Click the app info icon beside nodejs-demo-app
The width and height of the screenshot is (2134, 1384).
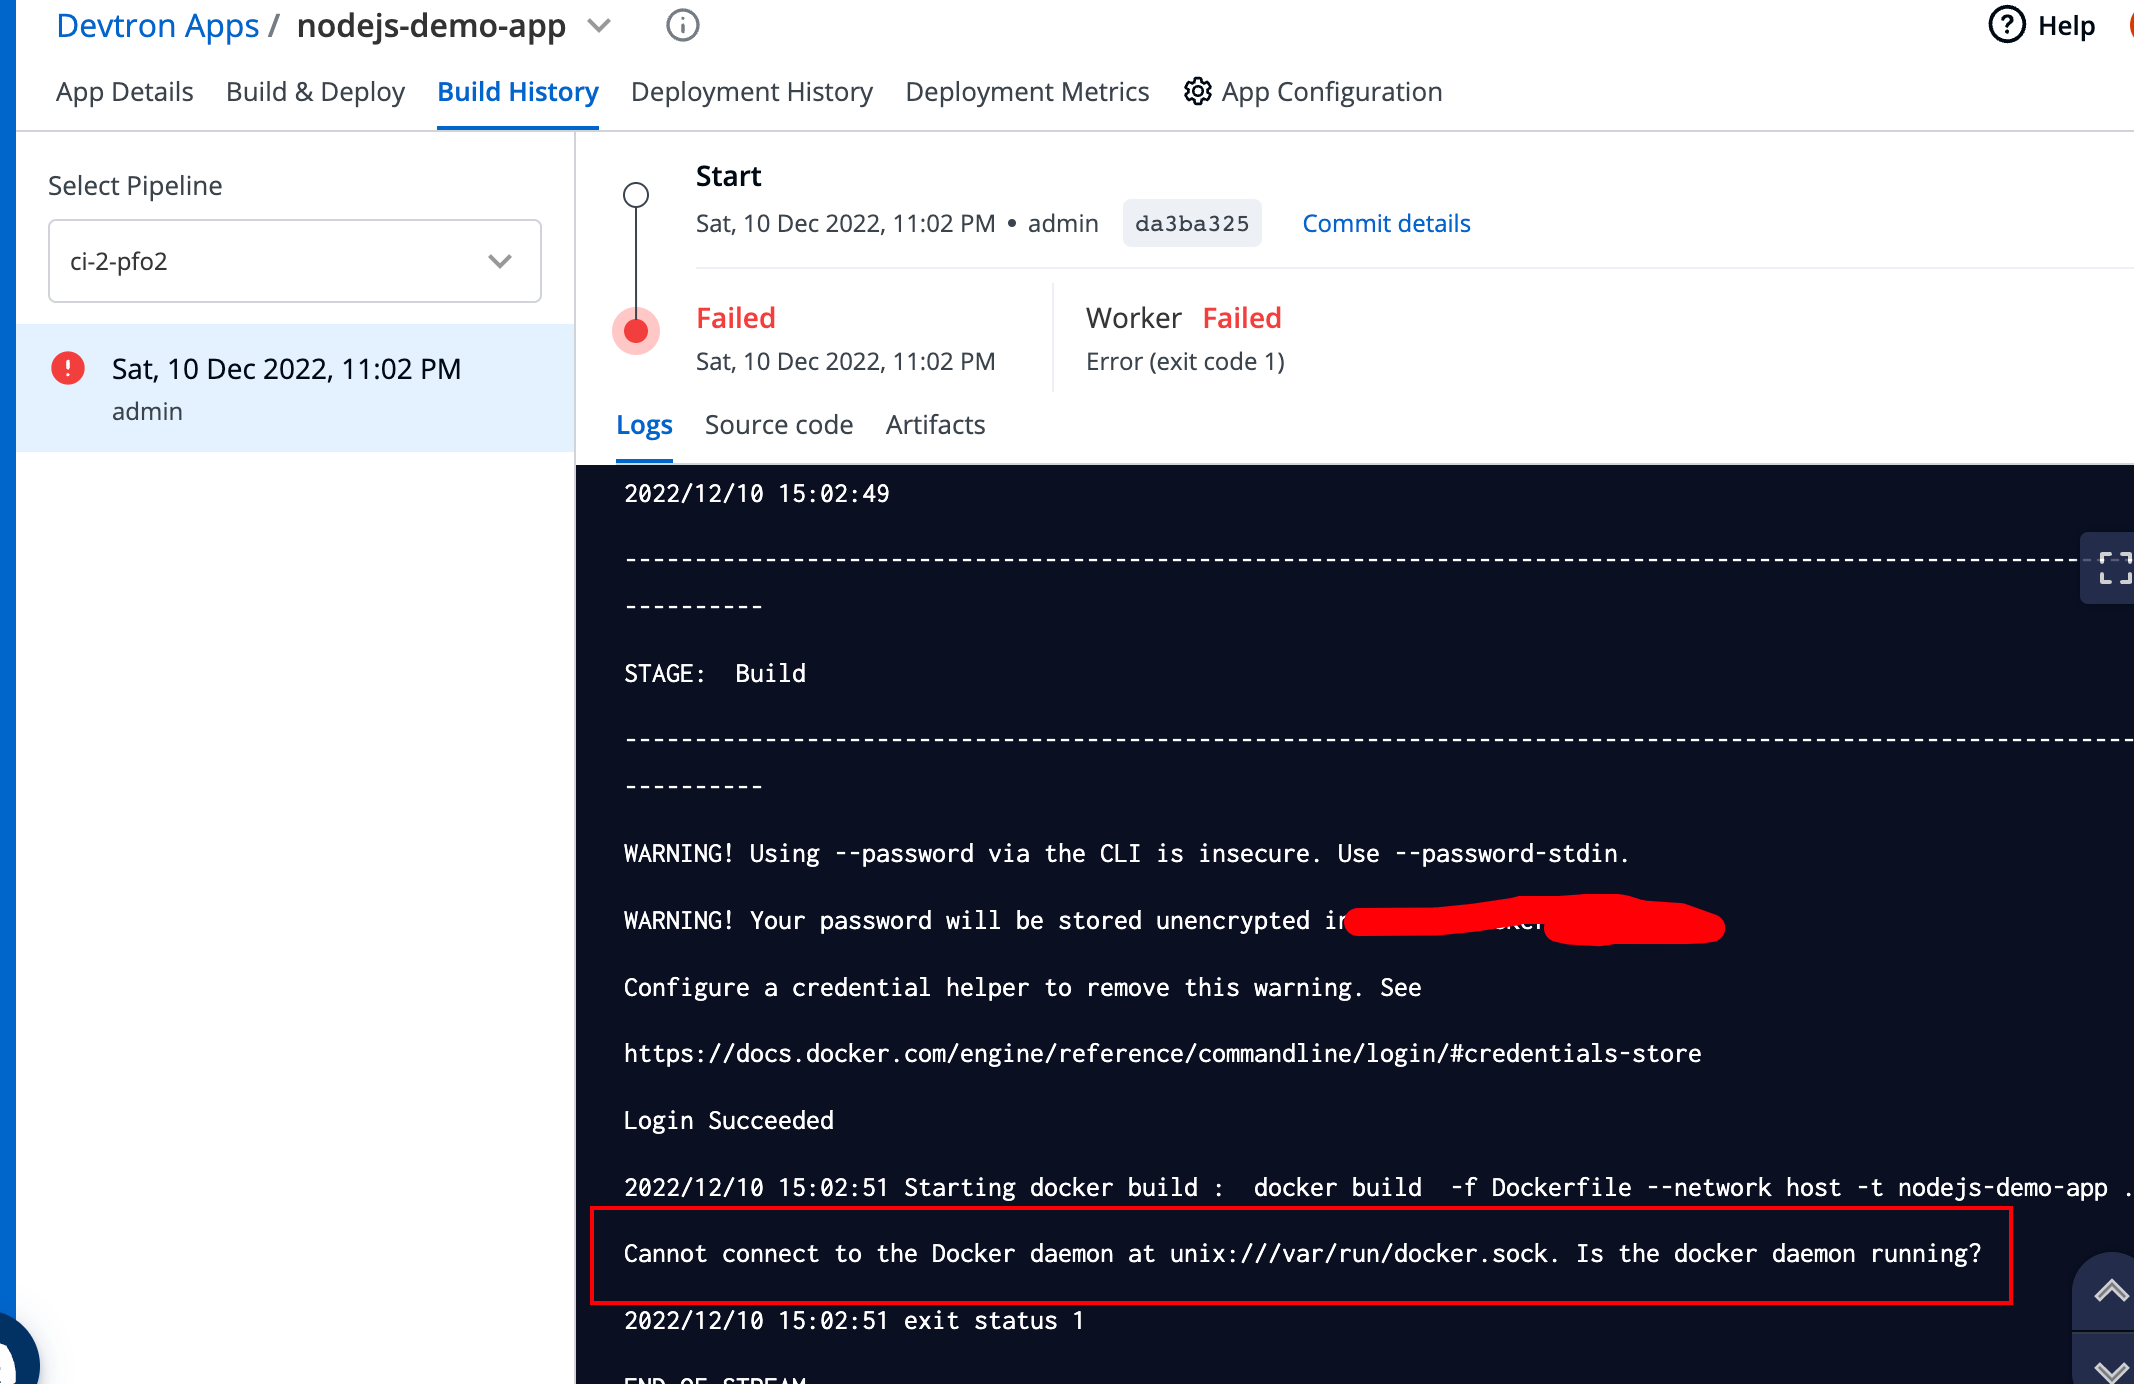pyautogui.click(x=683, y=25)
